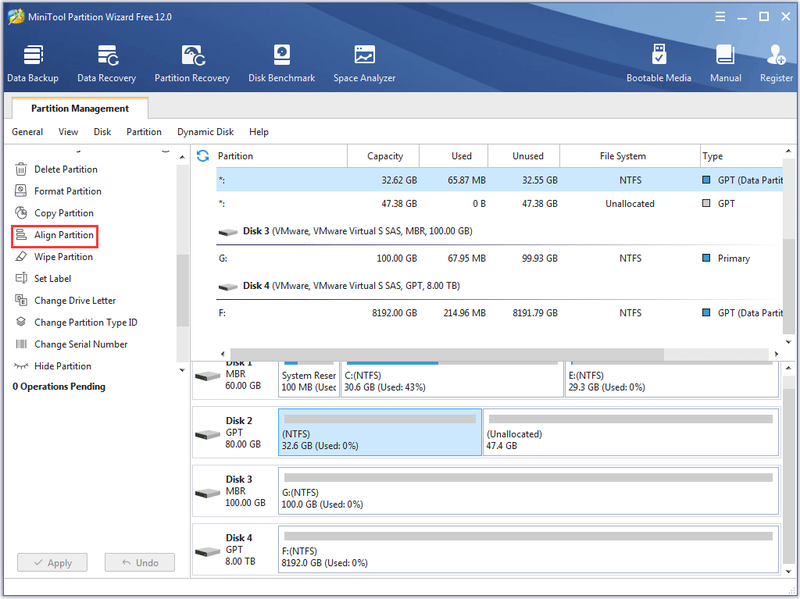
Task: Open the General menu
Action: tap(28, 132)
